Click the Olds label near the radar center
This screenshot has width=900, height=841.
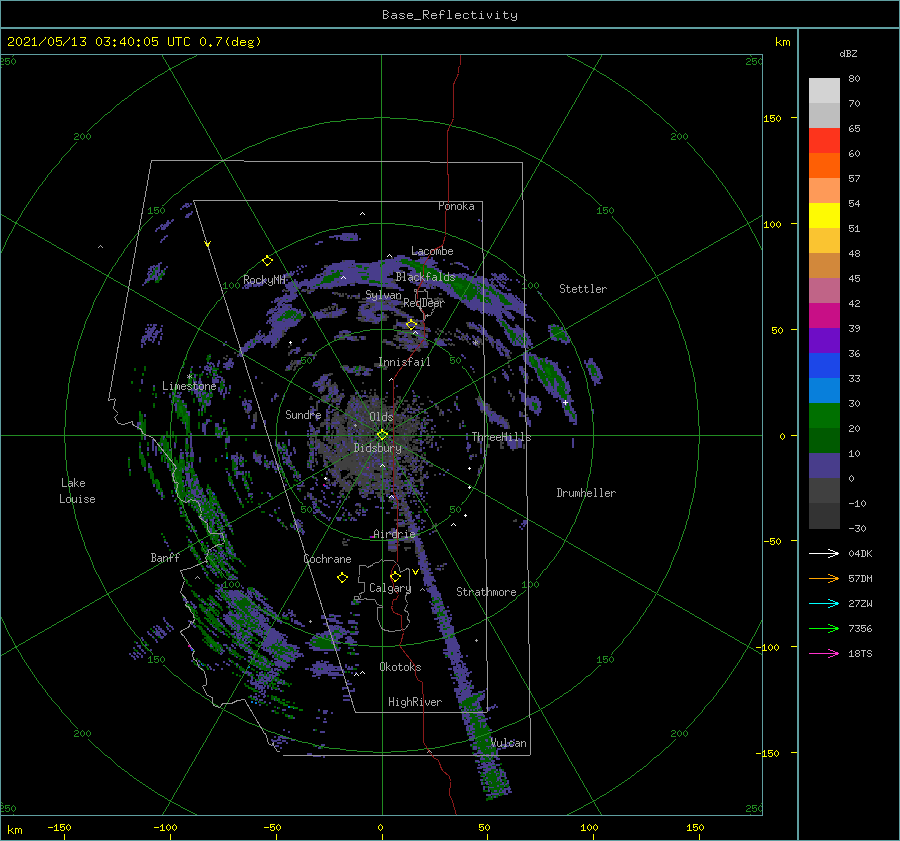coord(381,417)
